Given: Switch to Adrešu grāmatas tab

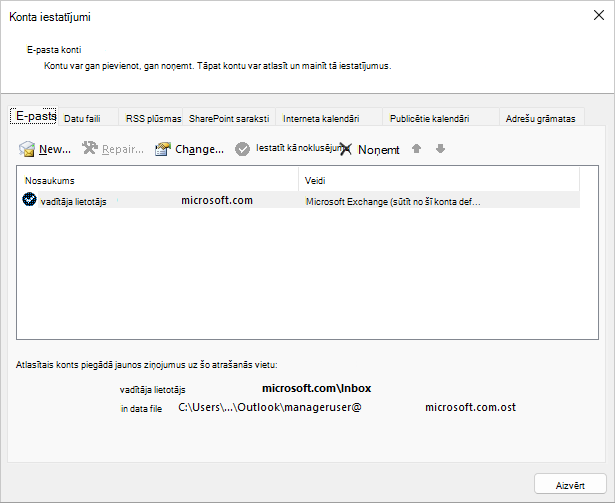Looking at the screenshot, I should point(542,118).
